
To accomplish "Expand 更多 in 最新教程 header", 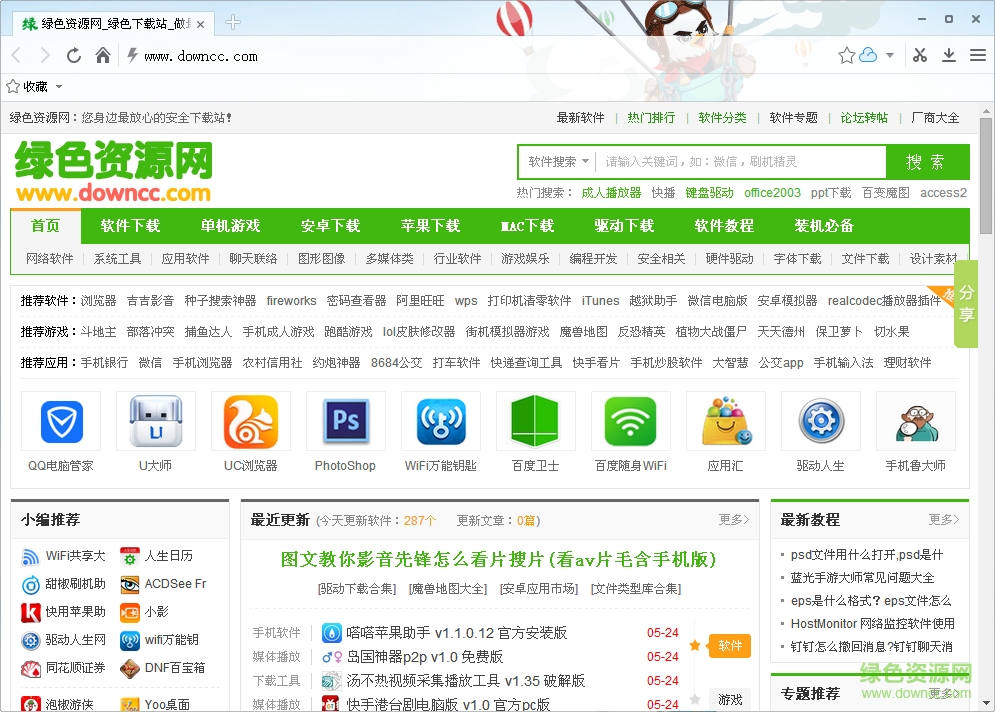I will (x=944, y=520).
